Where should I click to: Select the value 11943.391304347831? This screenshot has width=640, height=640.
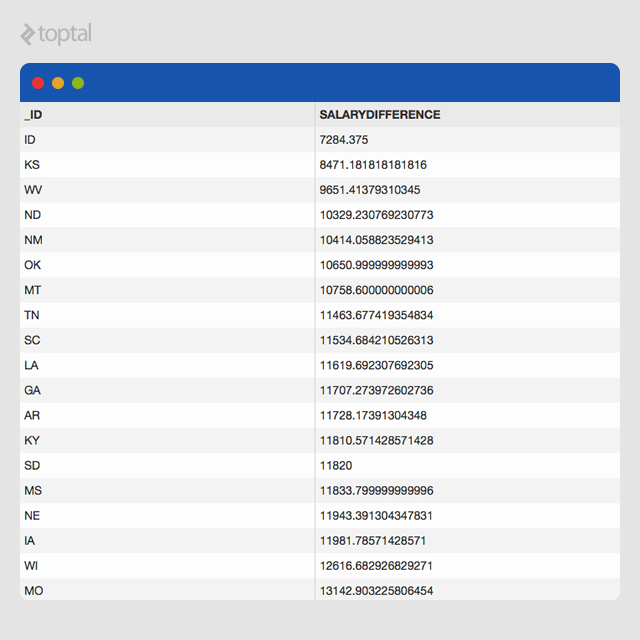pos(376,516)
